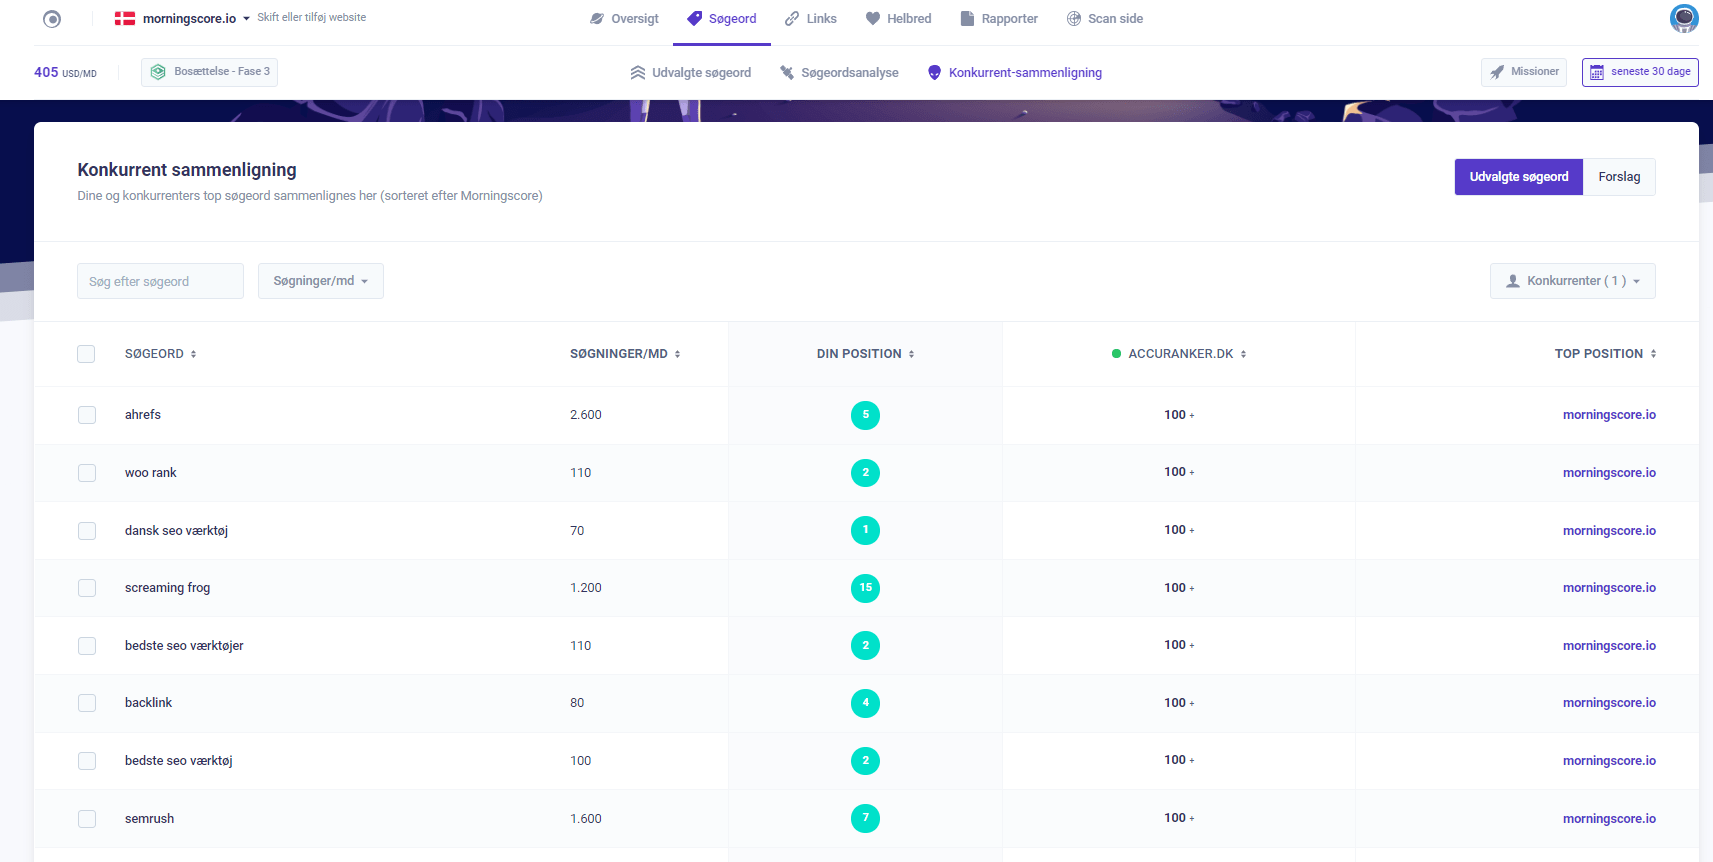Focus the Søg efter søgeord search field
1713x862 pixels.
160,281
